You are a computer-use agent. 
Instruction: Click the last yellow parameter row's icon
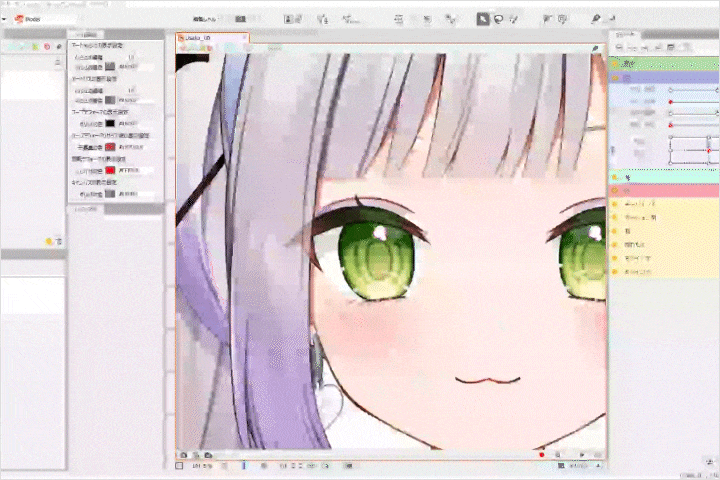pos(615,272)
